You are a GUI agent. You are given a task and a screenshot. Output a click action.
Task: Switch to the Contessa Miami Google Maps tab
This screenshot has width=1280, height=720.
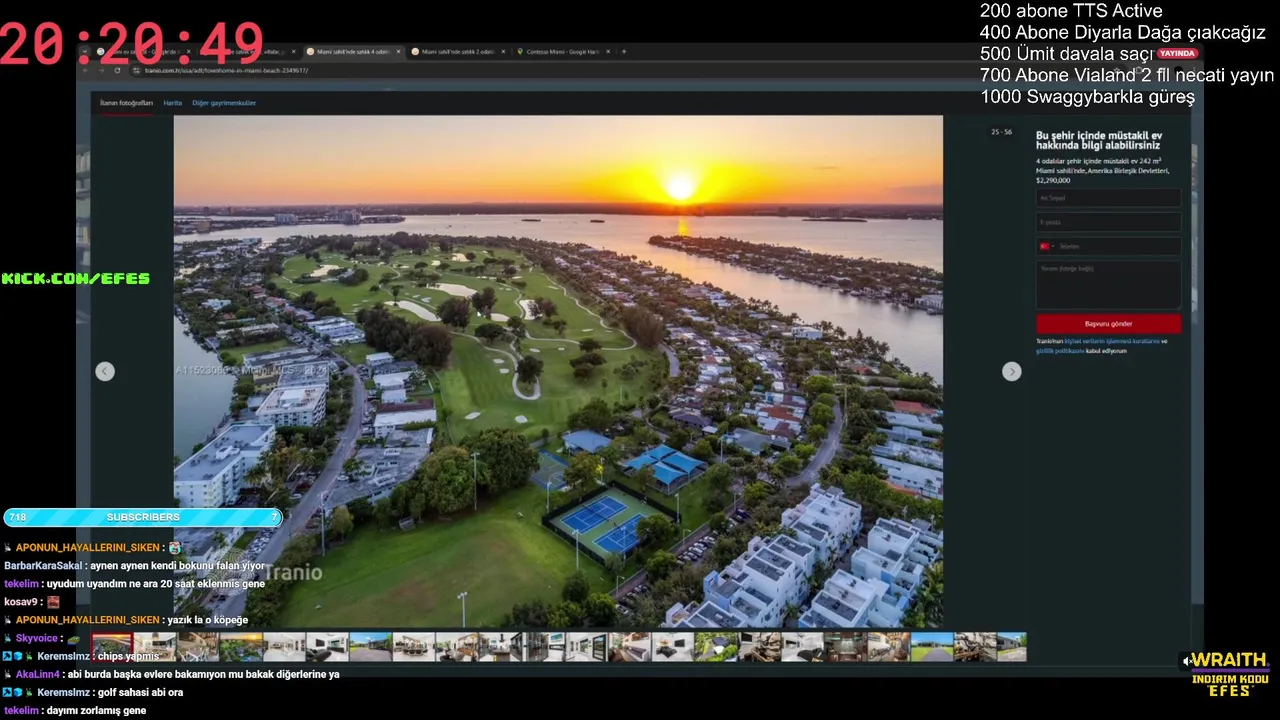click(565, 51)
